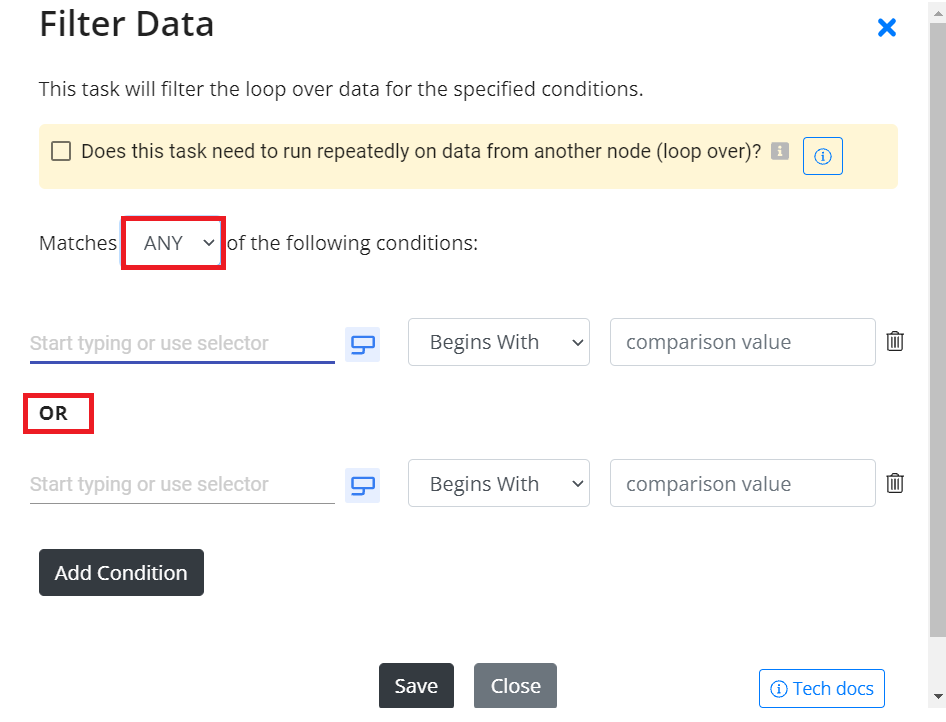946x722 pixels.
Task: Open selector icon for first condition
Action: tap(363, 344)
